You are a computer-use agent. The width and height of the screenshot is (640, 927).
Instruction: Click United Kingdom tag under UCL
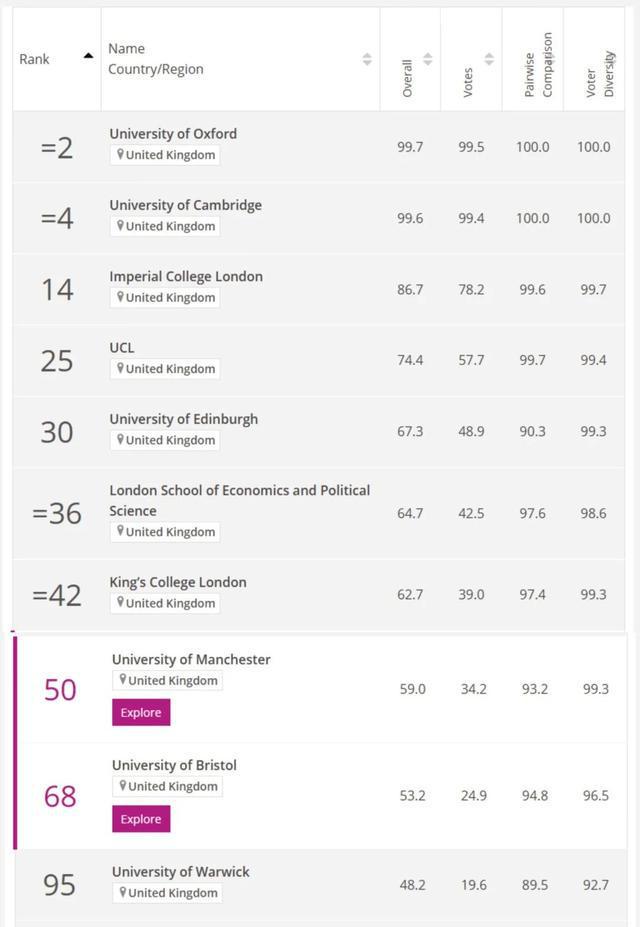click(x=165, y=369)
